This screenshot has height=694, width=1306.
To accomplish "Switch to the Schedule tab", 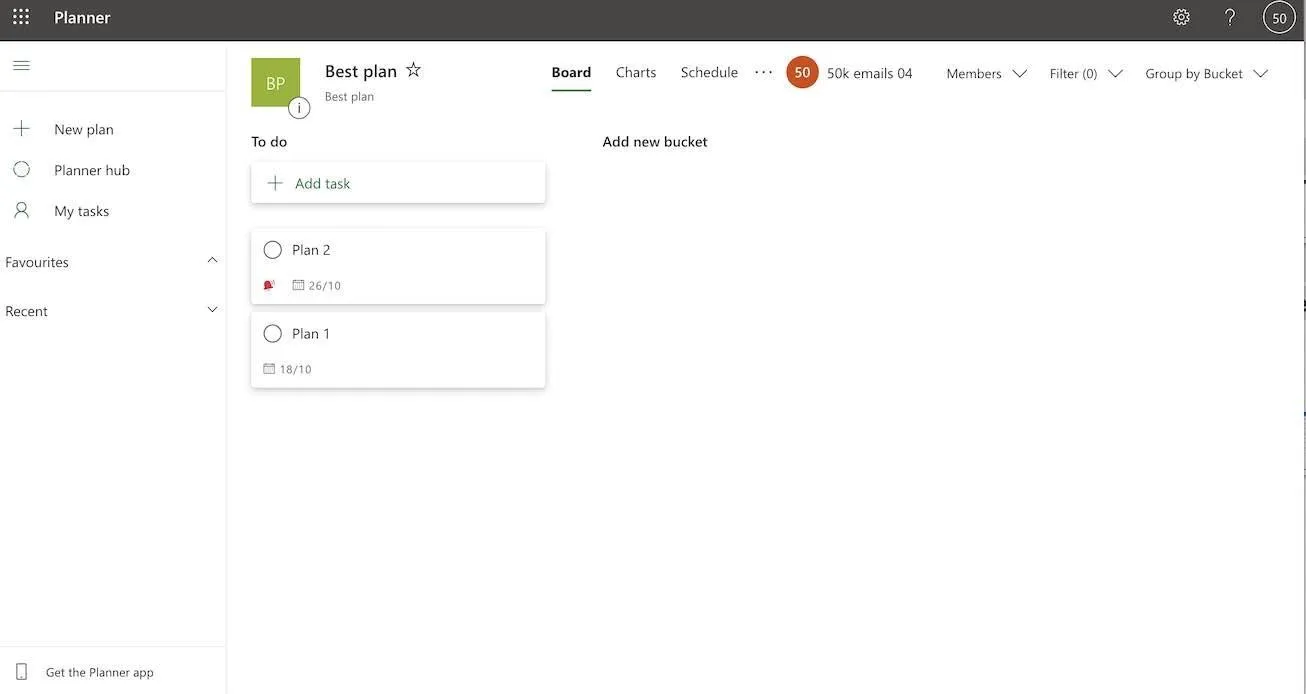I will (x=709, y=72).
